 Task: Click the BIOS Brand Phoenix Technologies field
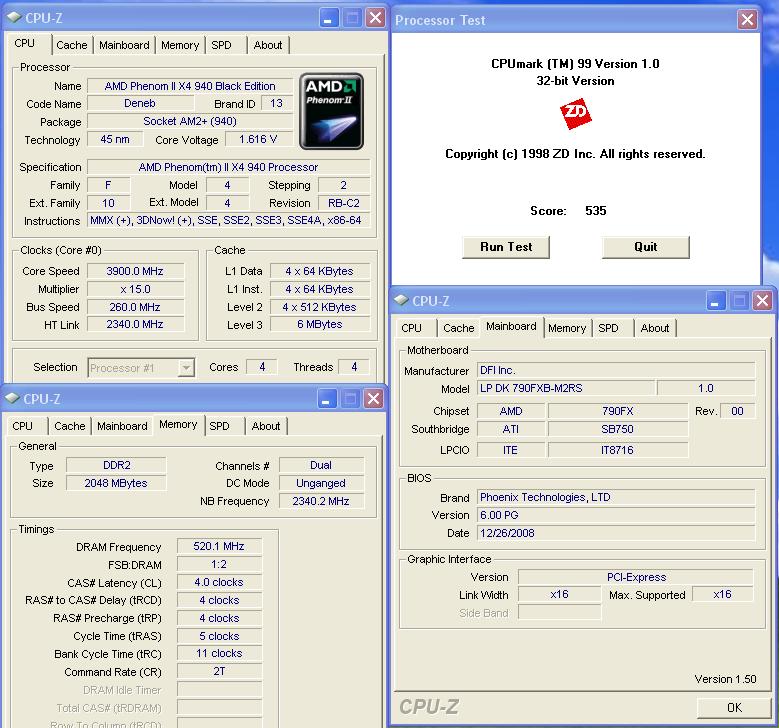(x=616, y=497)
